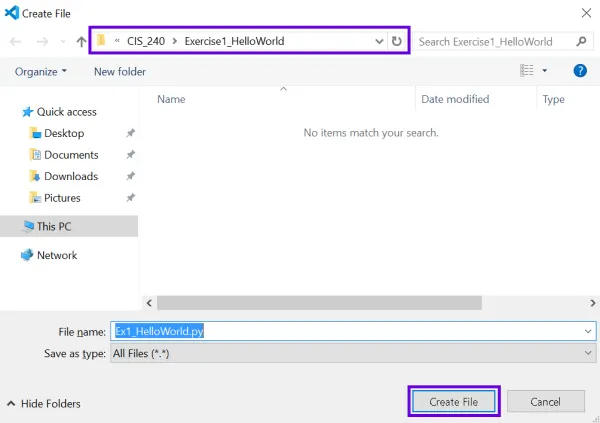The image size is (600, 423).
Task: Click the horizontal scrollbar right arrow
Action: click(593, 303)
